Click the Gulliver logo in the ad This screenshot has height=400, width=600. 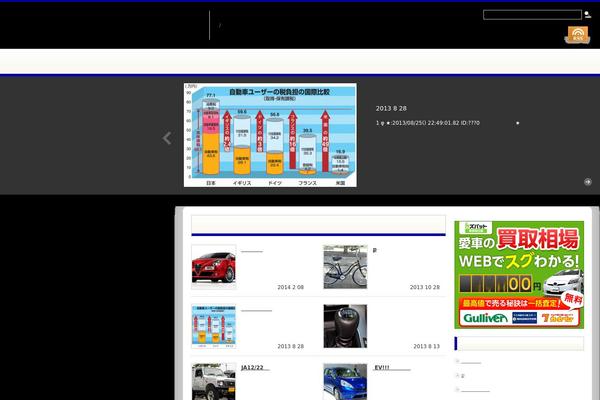tap(485, 318)
